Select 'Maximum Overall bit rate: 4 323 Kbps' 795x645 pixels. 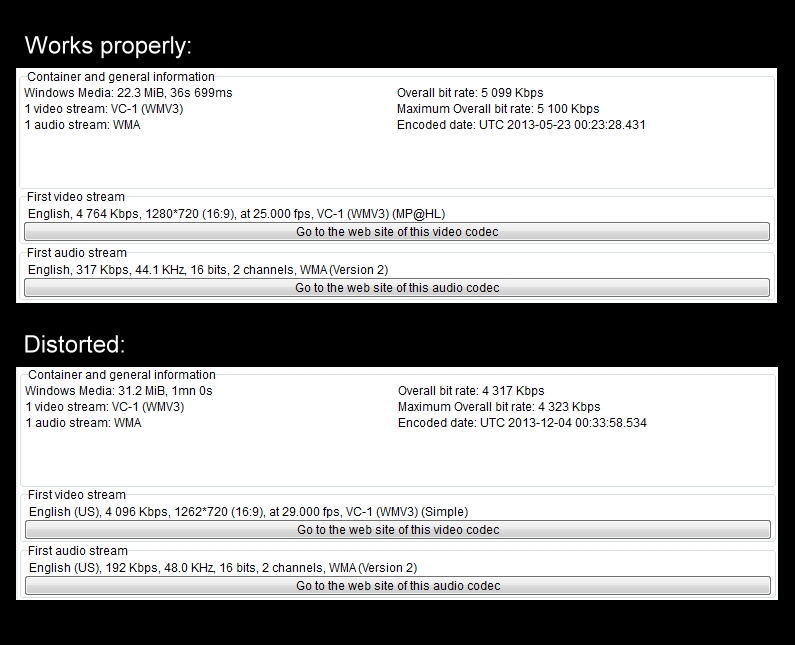point(499,407)
